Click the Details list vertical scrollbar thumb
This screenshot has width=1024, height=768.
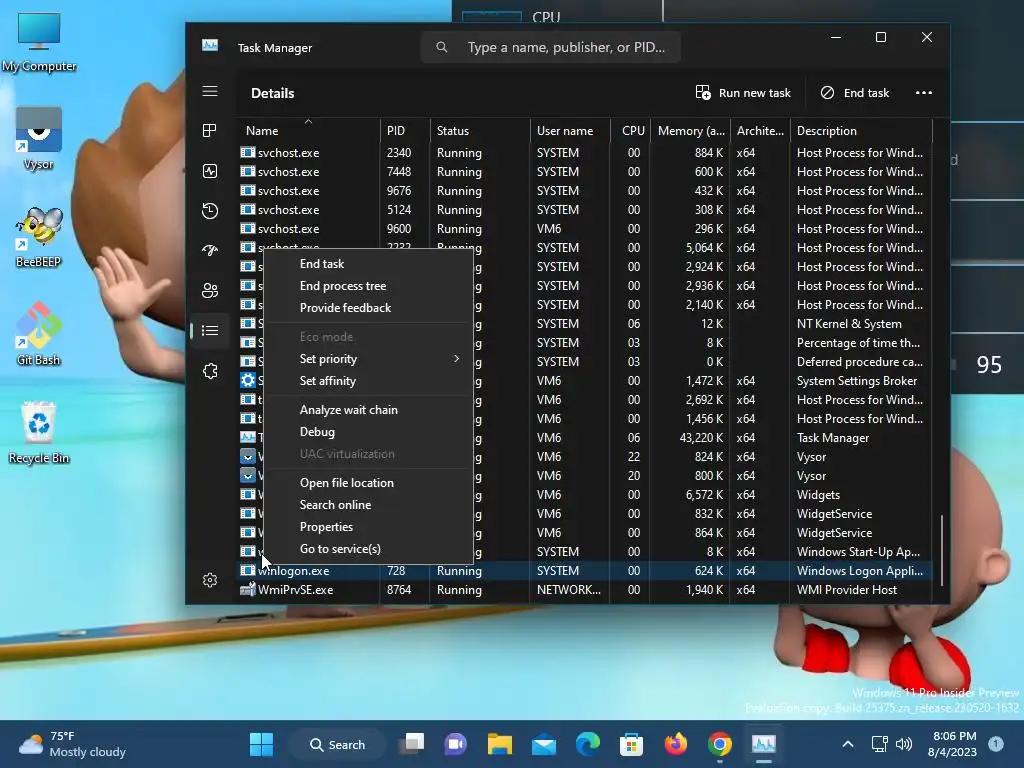(942, 550)
